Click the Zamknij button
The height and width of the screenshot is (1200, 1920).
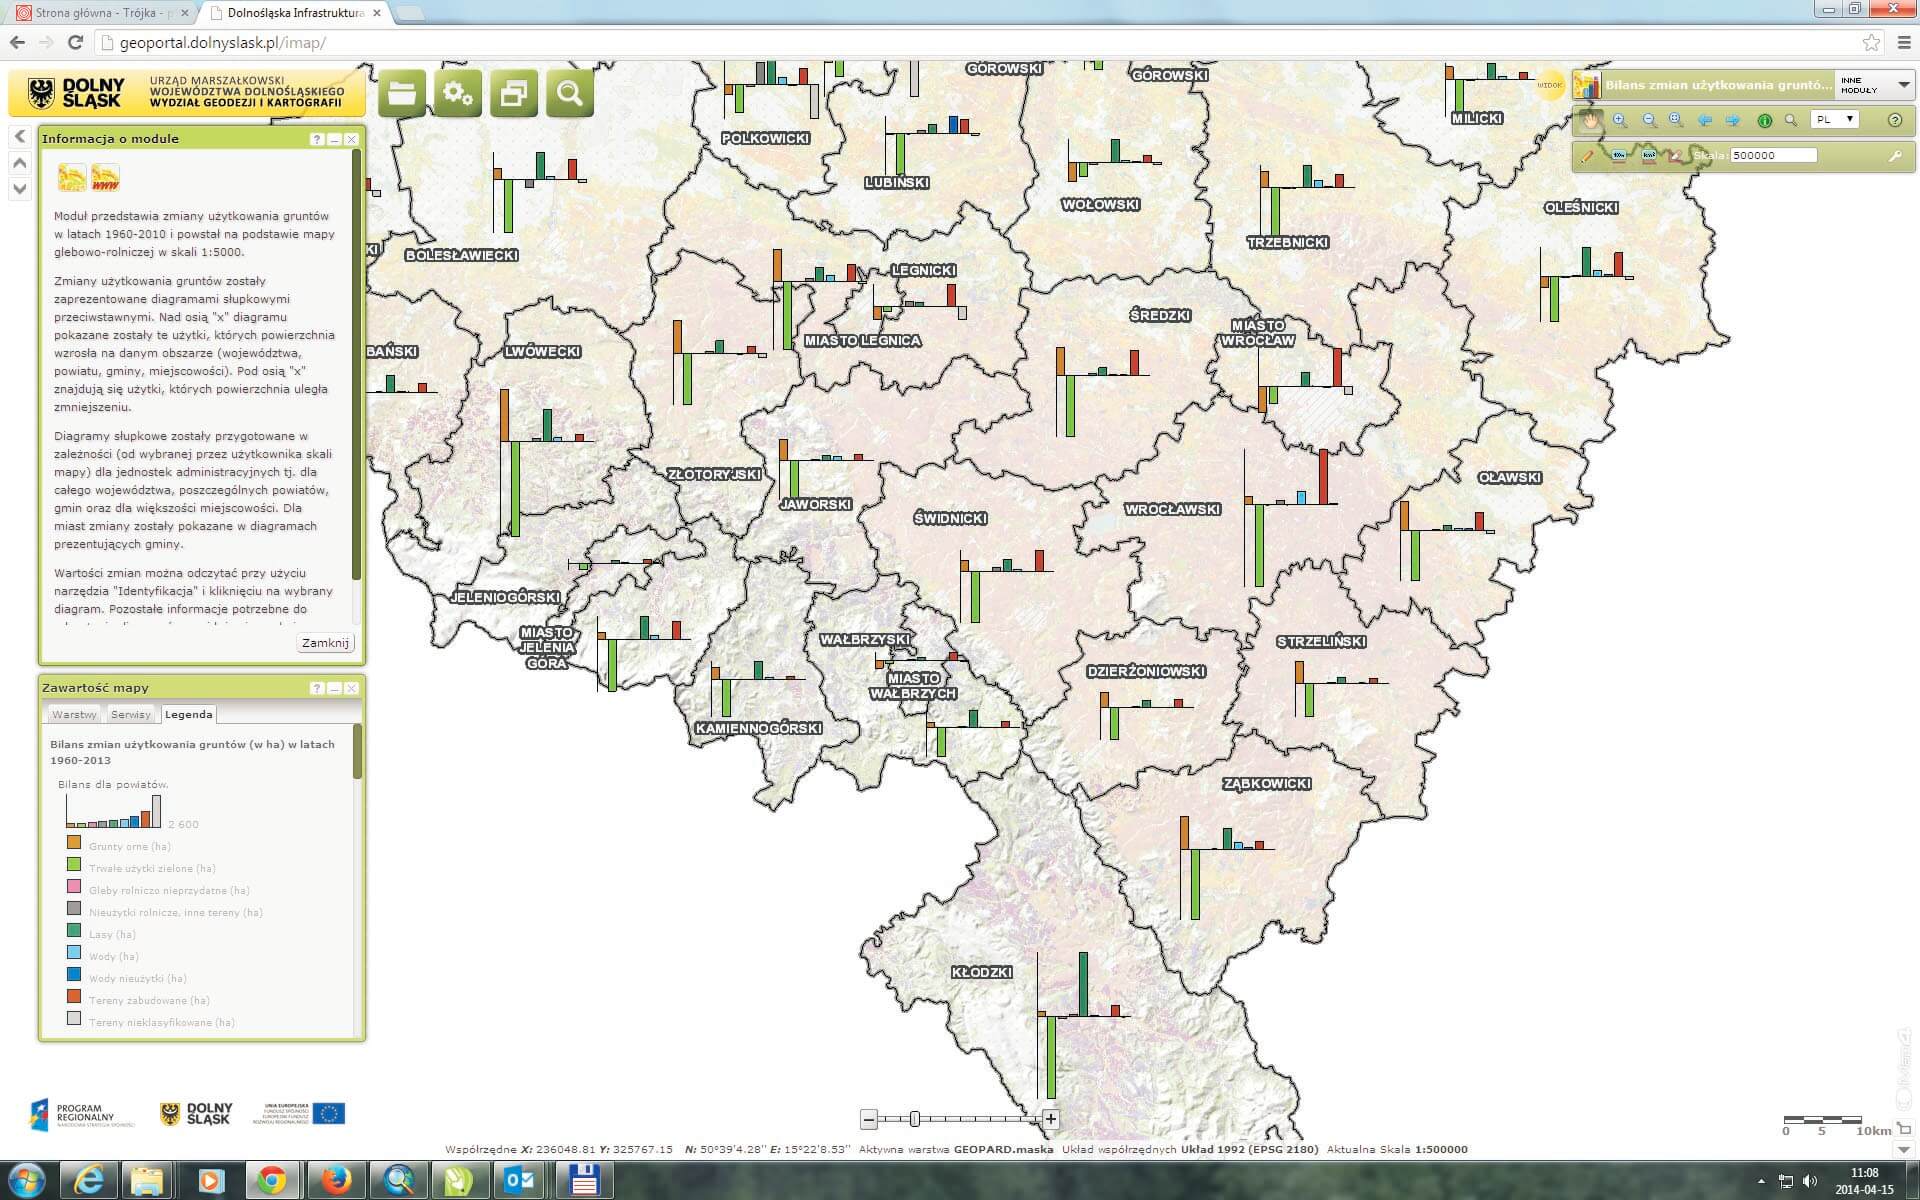[325, 643]
